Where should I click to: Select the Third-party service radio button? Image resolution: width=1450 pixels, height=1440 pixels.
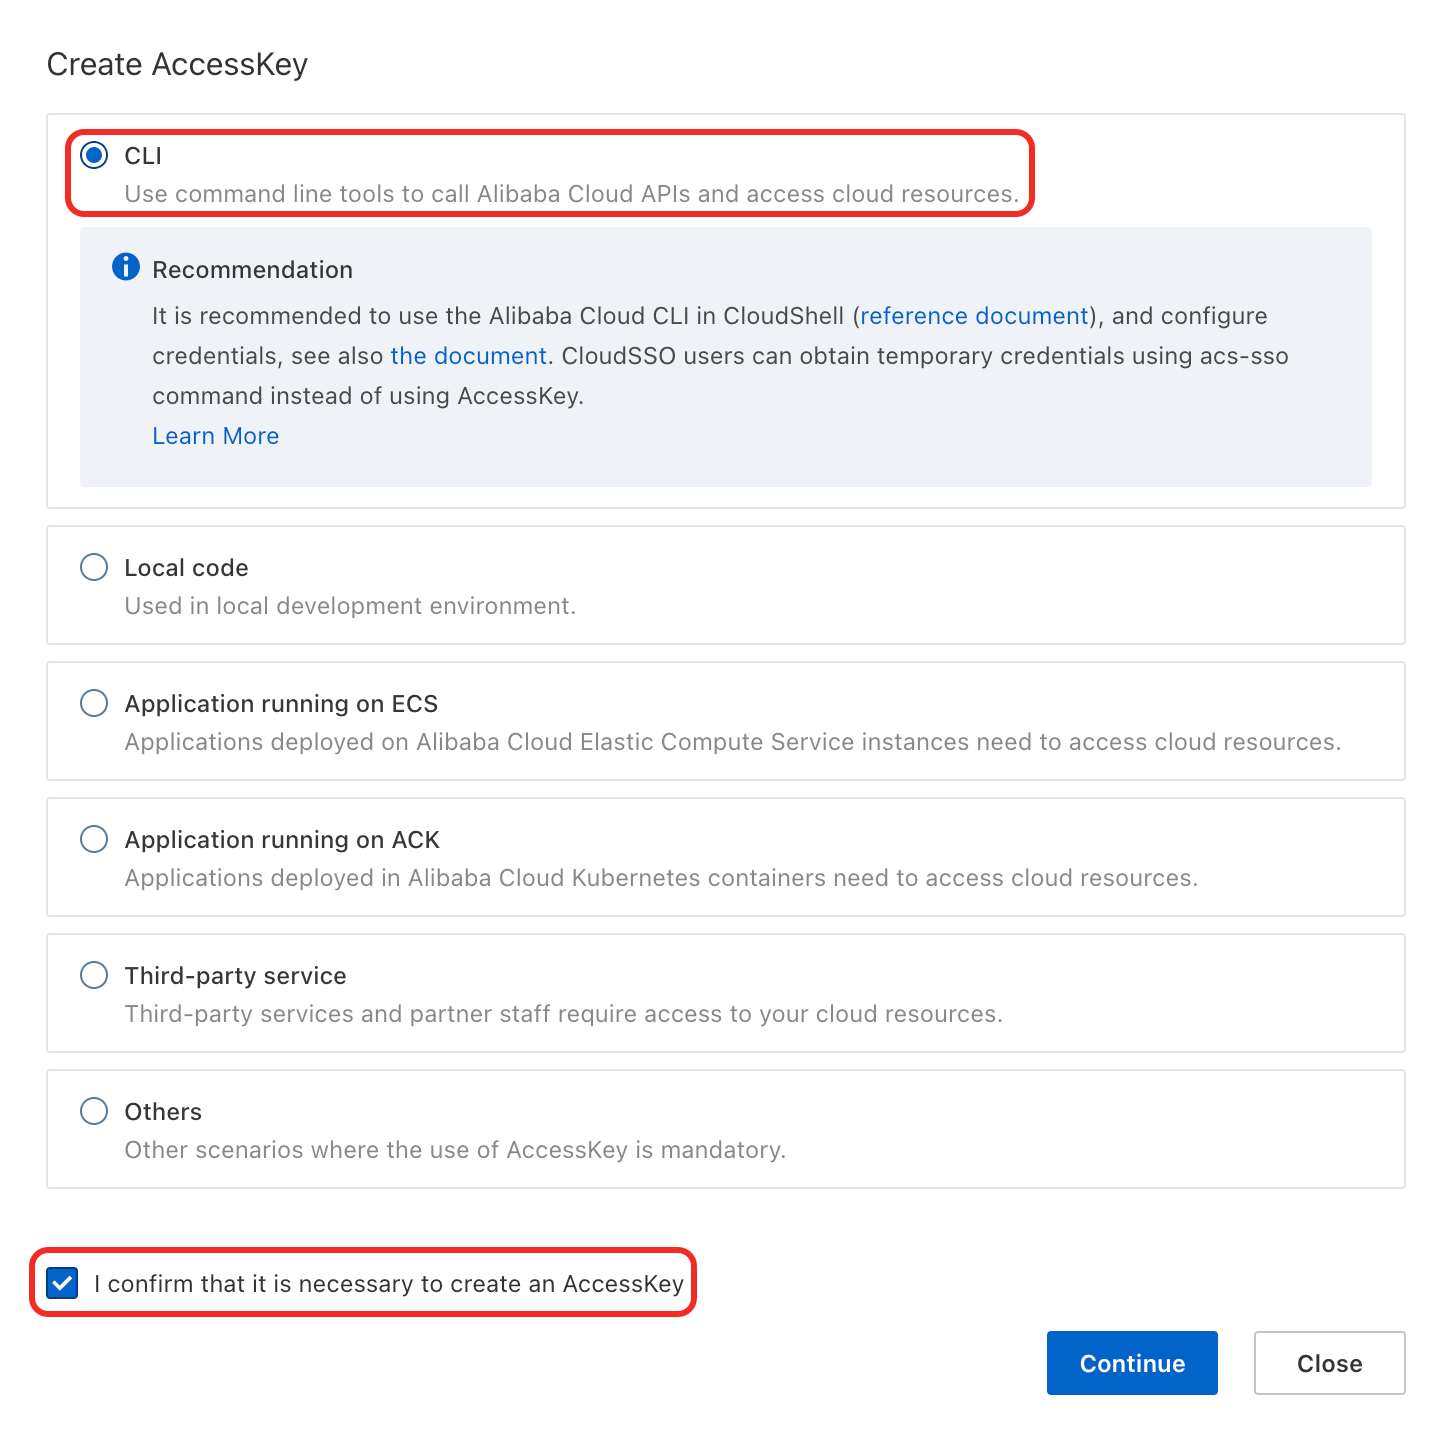pos(94,975)
